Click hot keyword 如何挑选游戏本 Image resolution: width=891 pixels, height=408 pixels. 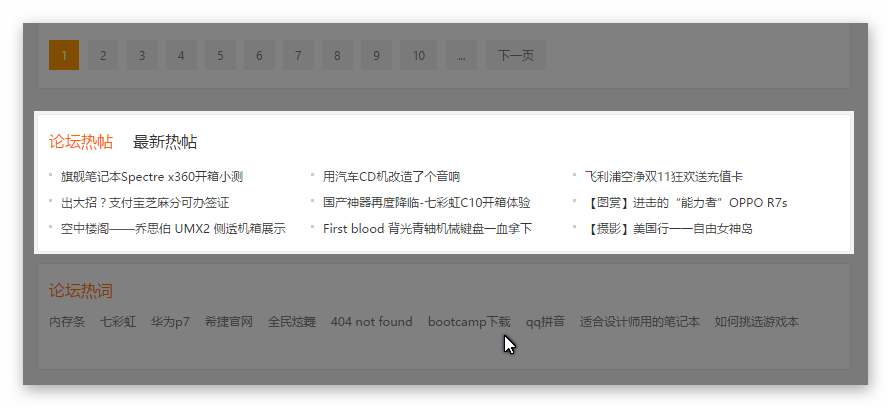(757, 322)
